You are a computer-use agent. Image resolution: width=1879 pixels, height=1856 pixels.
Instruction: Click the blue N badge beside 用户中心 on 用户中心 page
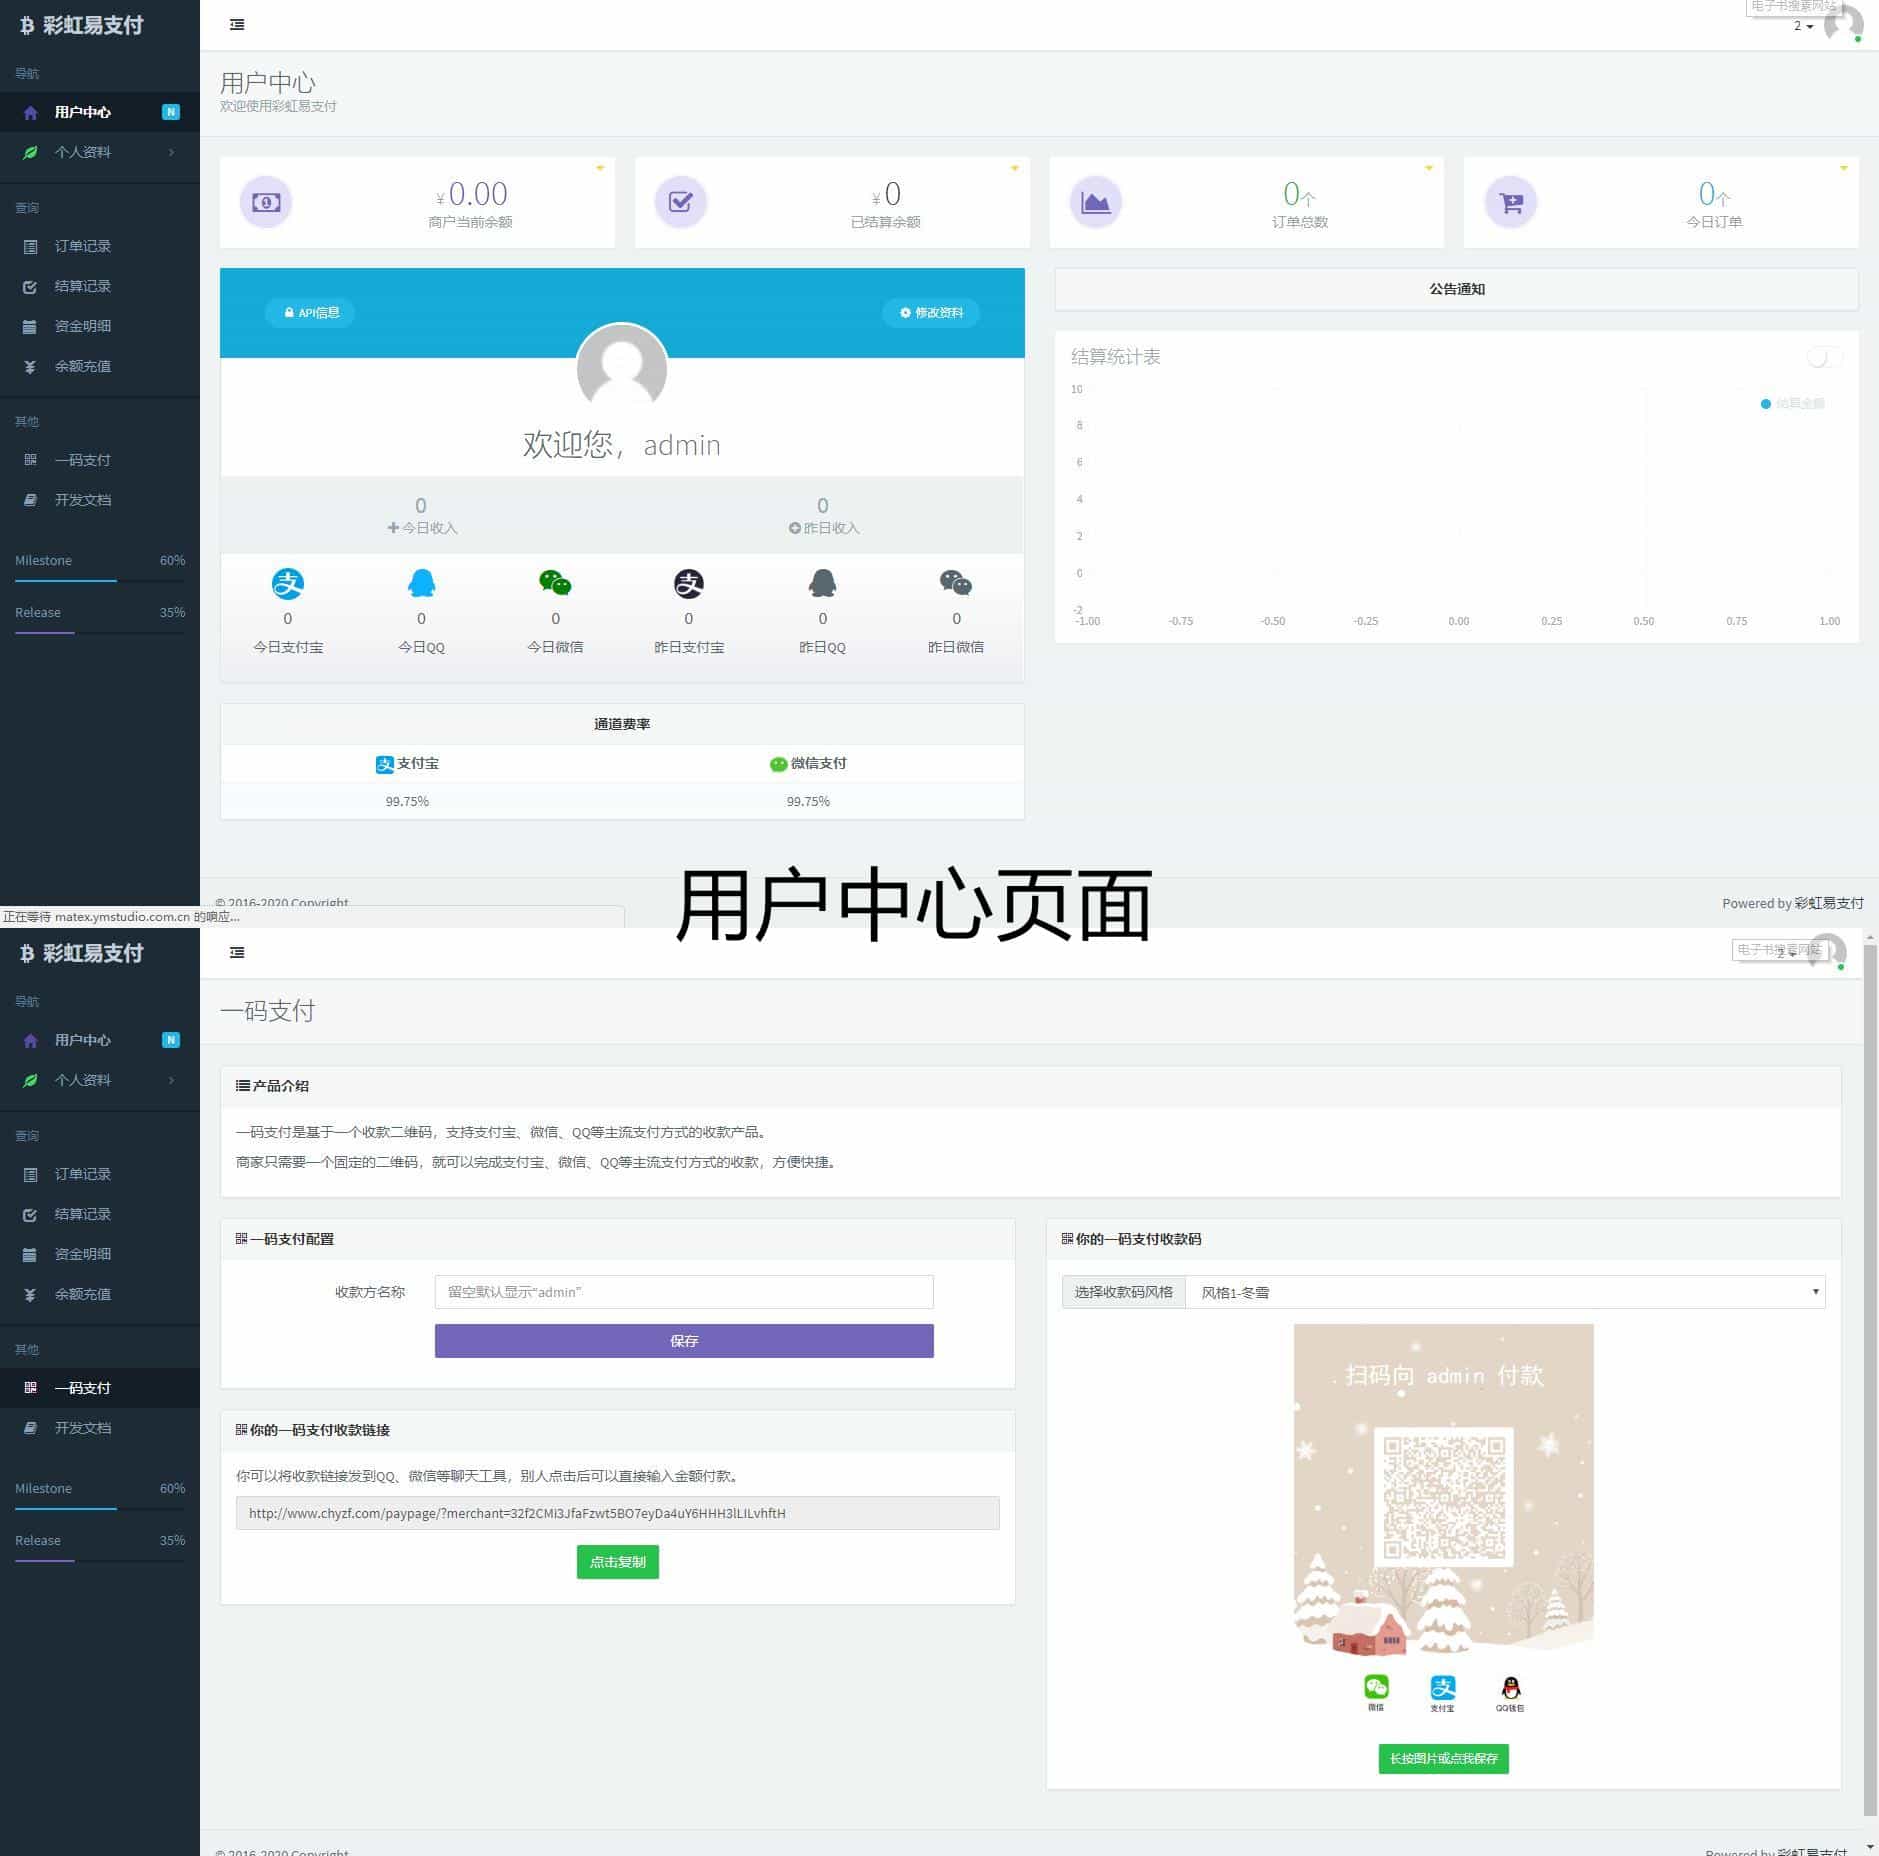171,112
